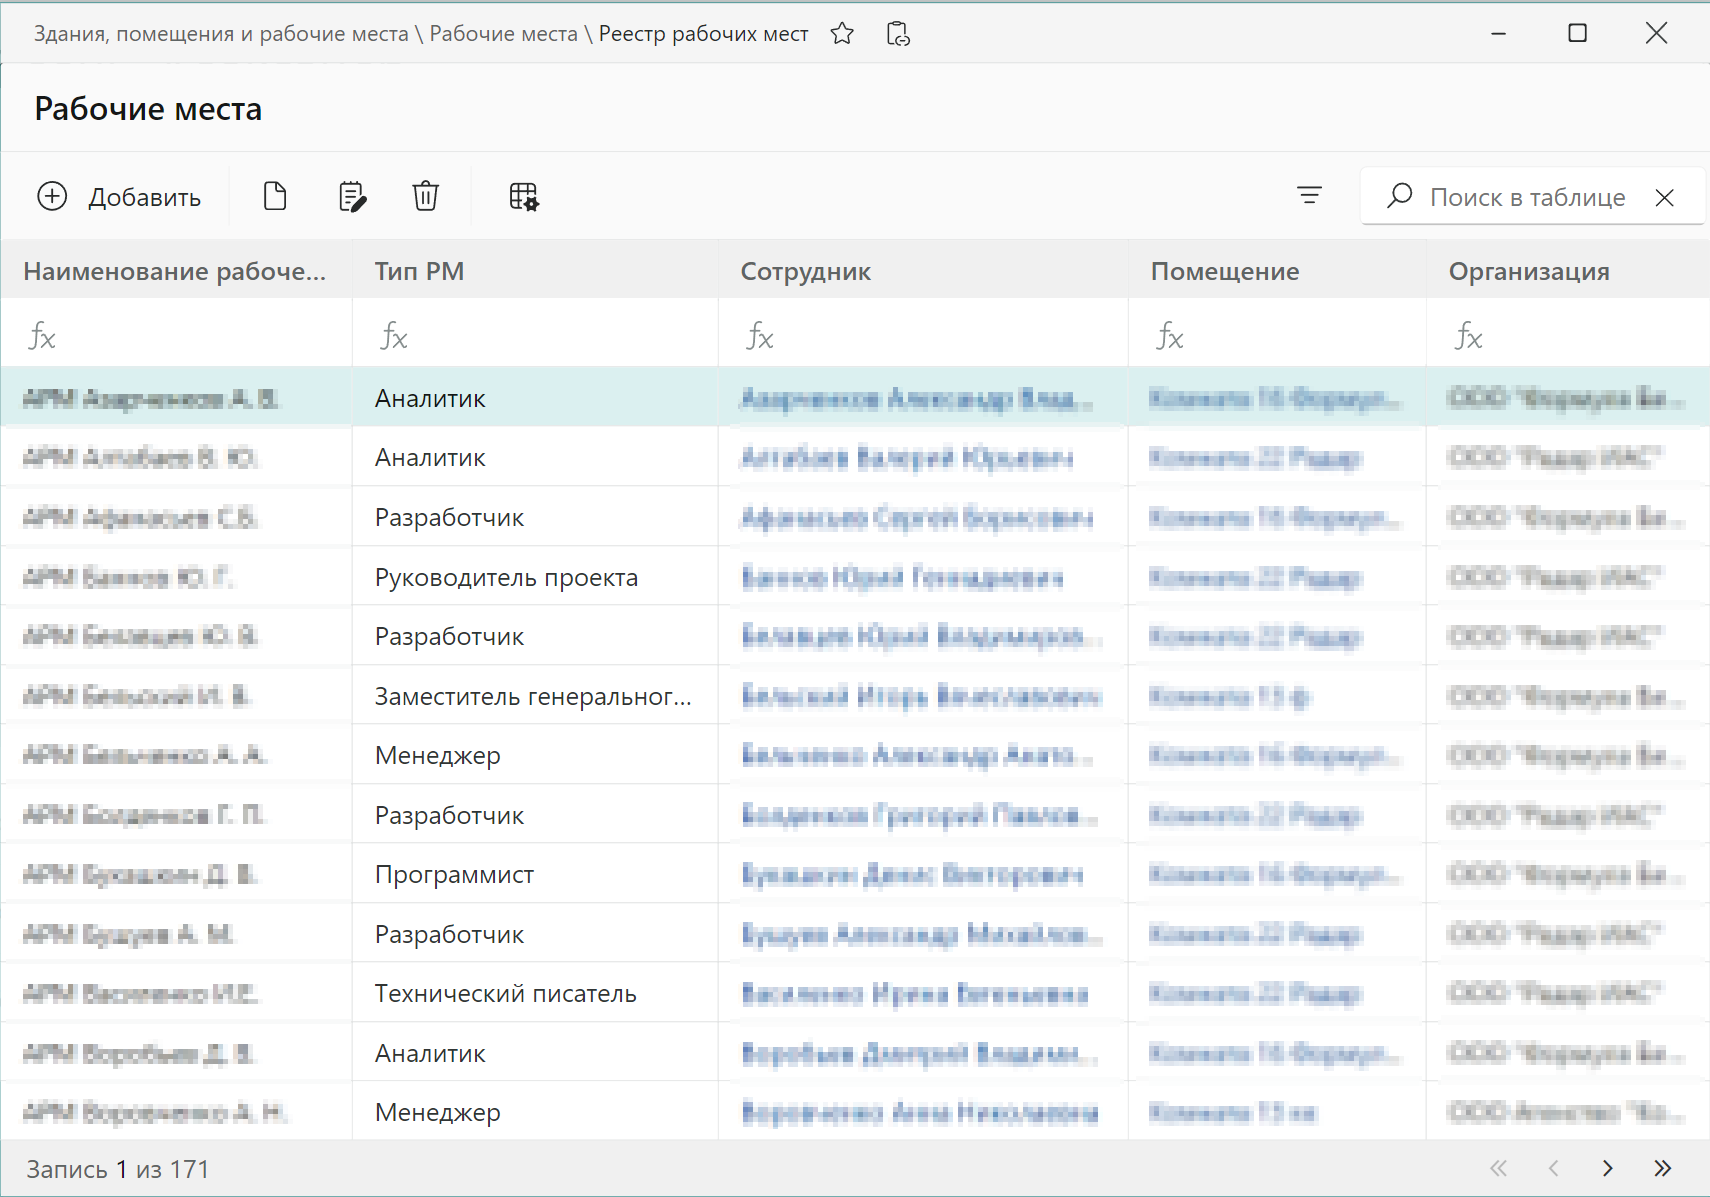Screen dimensions: 1710x1197
Task: Select the Технический писатель row
Action: (505, 993)
